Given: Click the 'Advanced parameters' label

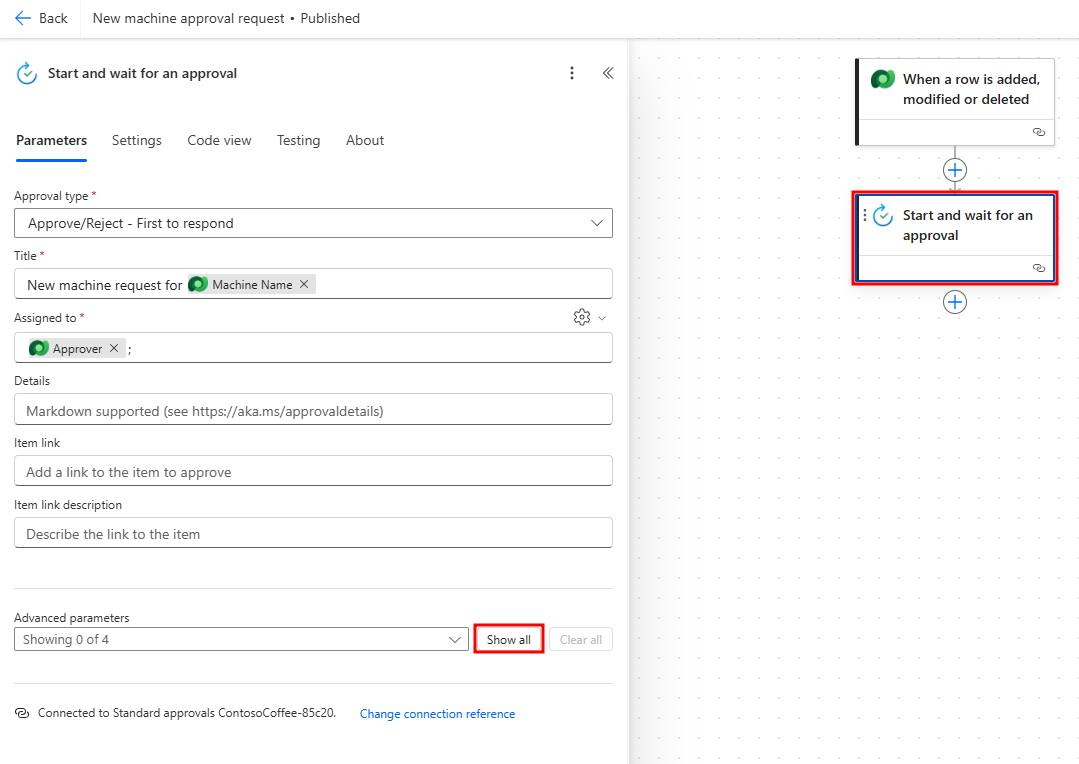Looking at the screenshot, I should pos(72,617).
